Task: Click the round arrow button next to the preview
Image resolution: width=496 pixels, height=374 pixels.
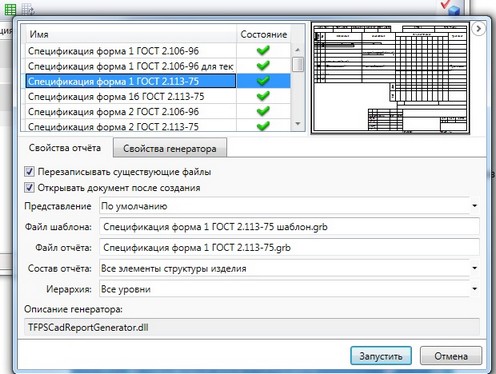Action: (479, 29)
